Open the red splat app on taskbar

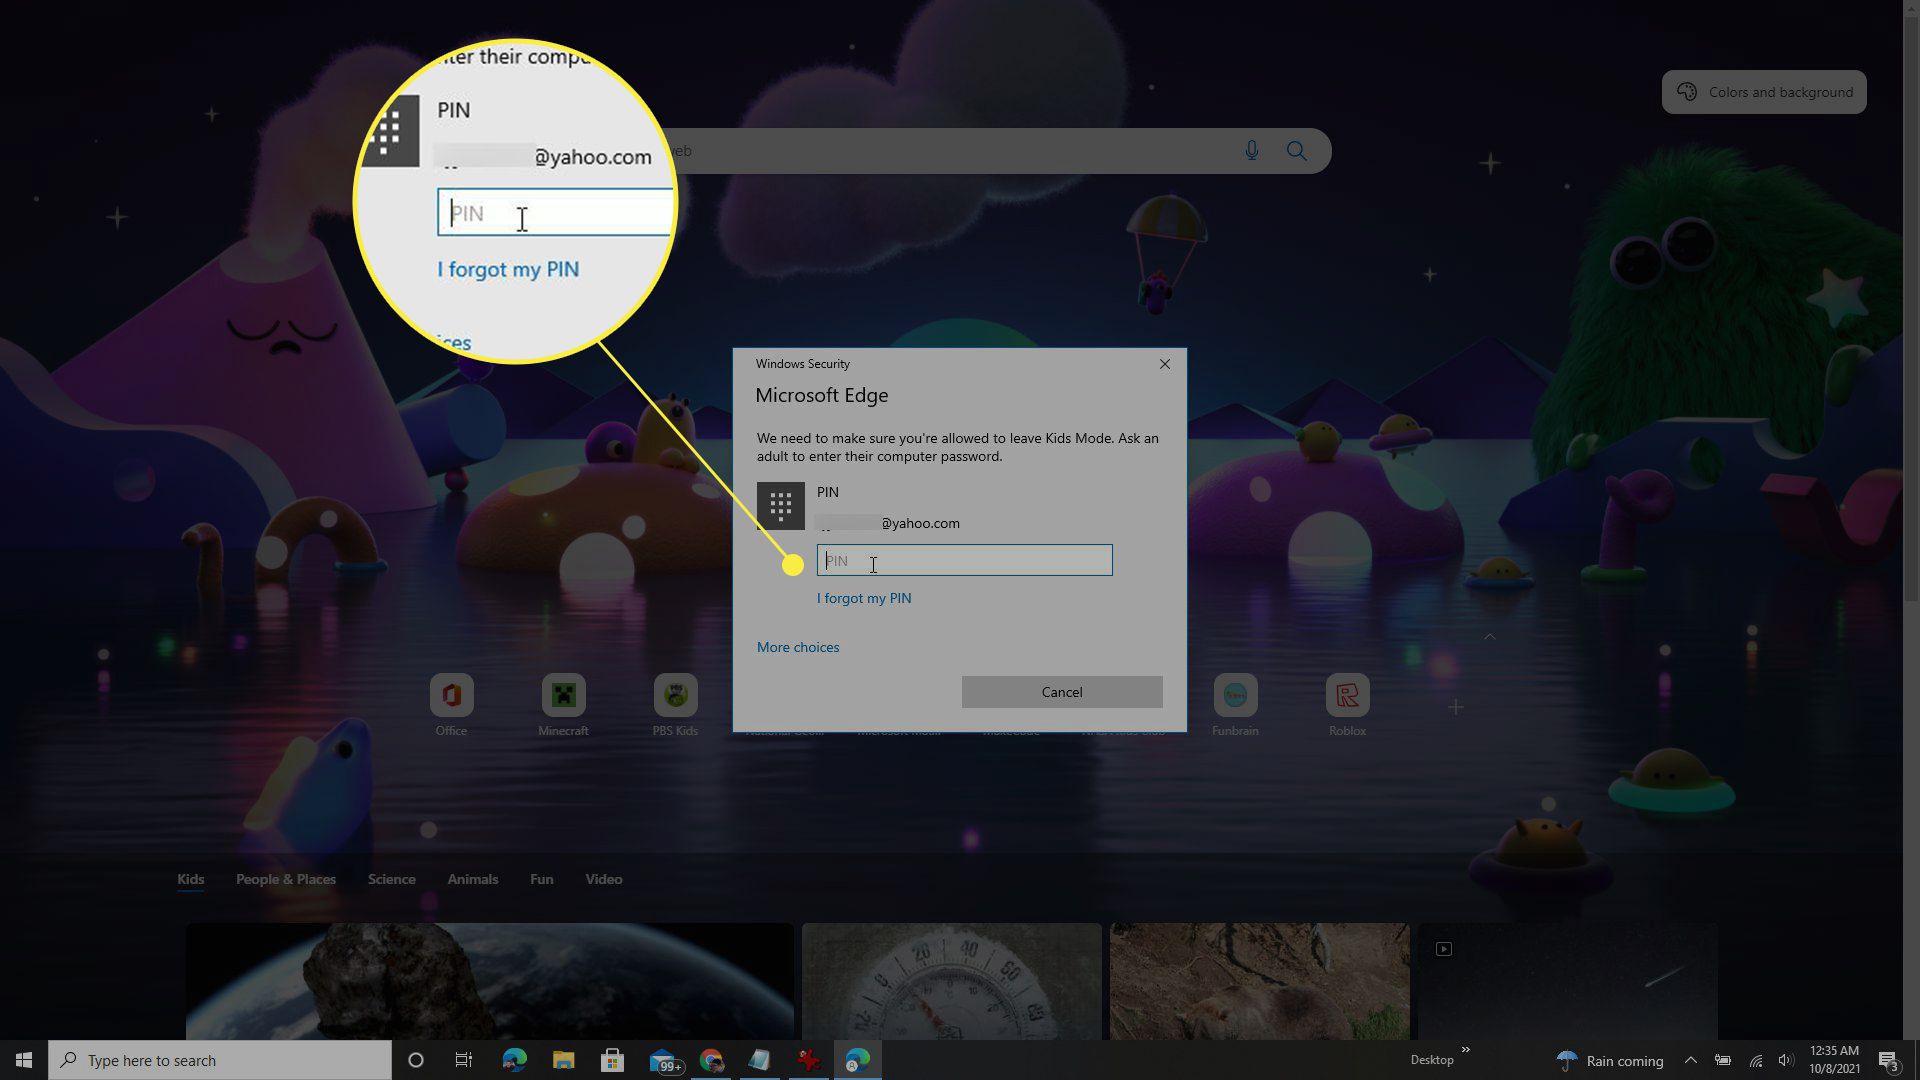point(809,1060)
